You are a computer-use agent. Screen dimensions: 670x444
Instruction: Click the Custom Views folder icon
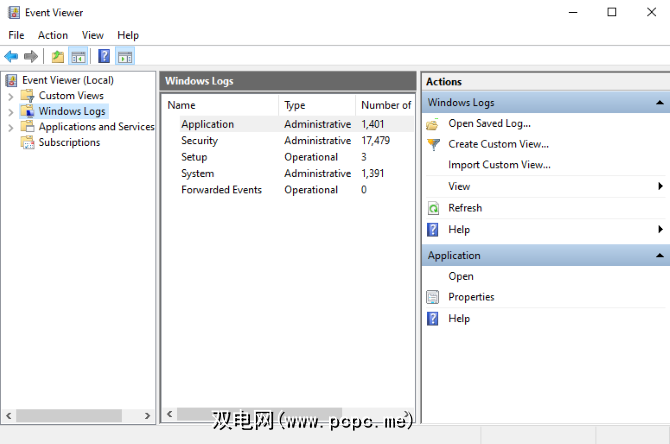pyautogui.click(x=27, y=95)
